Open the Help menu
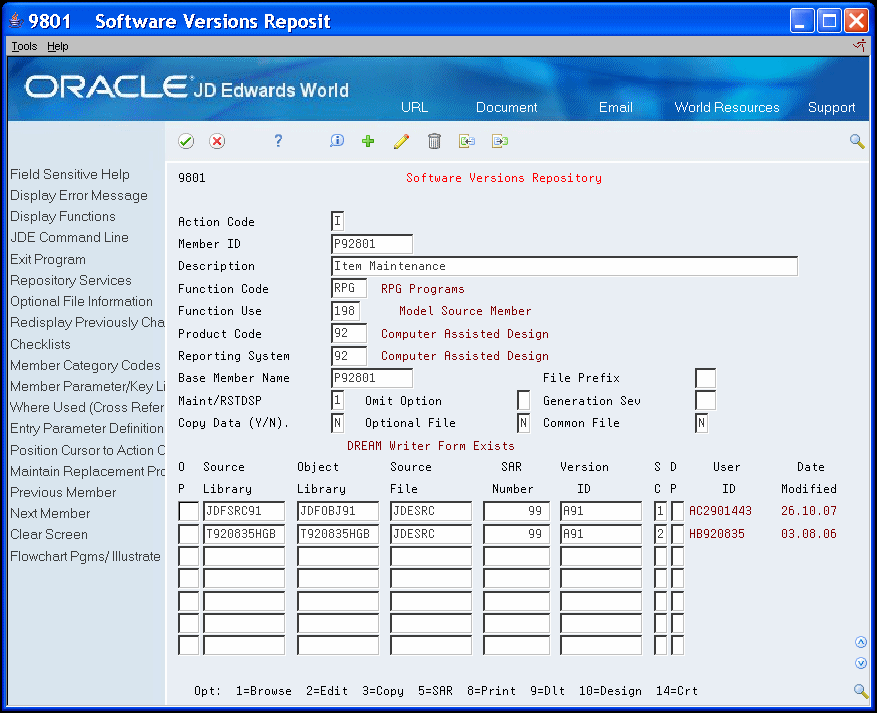The image size is (877, 713). (x=58, y=46)
